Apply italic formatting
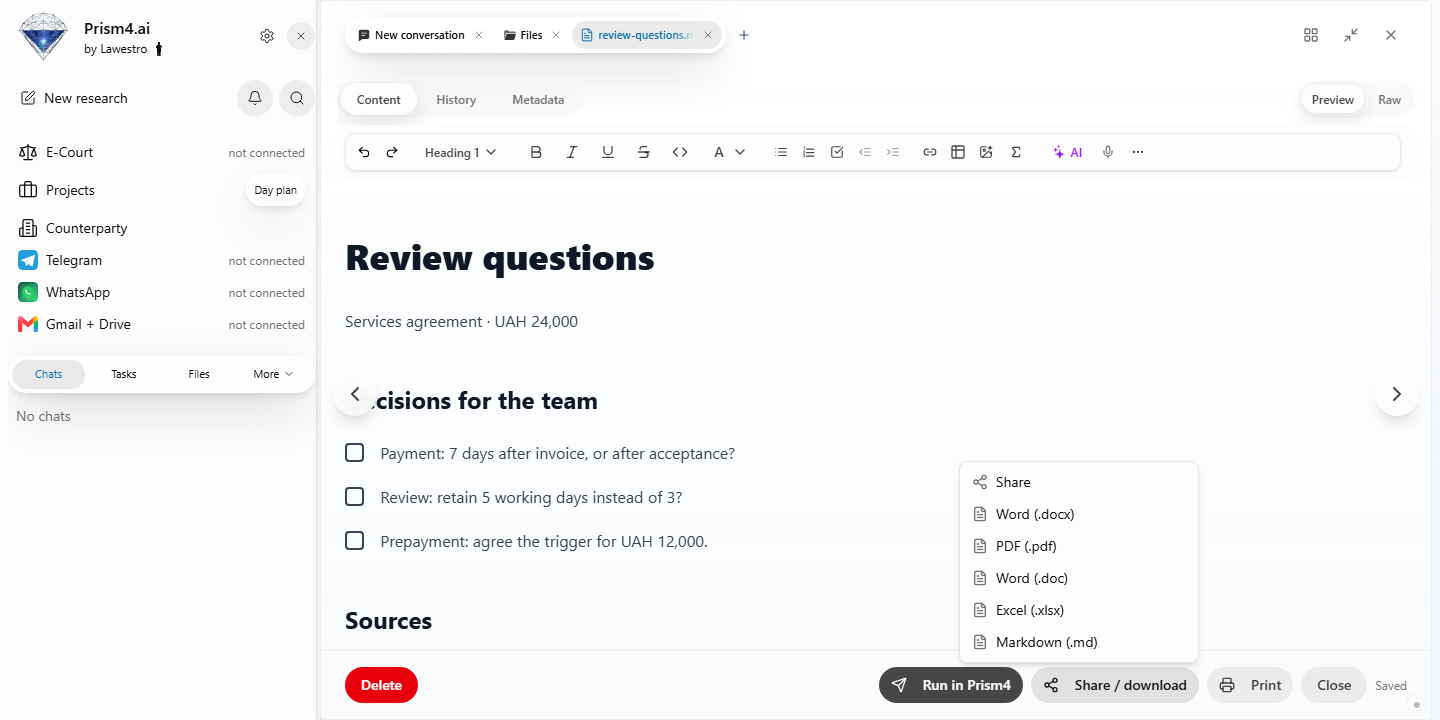1440x720 pixels. tap(572, 152)
